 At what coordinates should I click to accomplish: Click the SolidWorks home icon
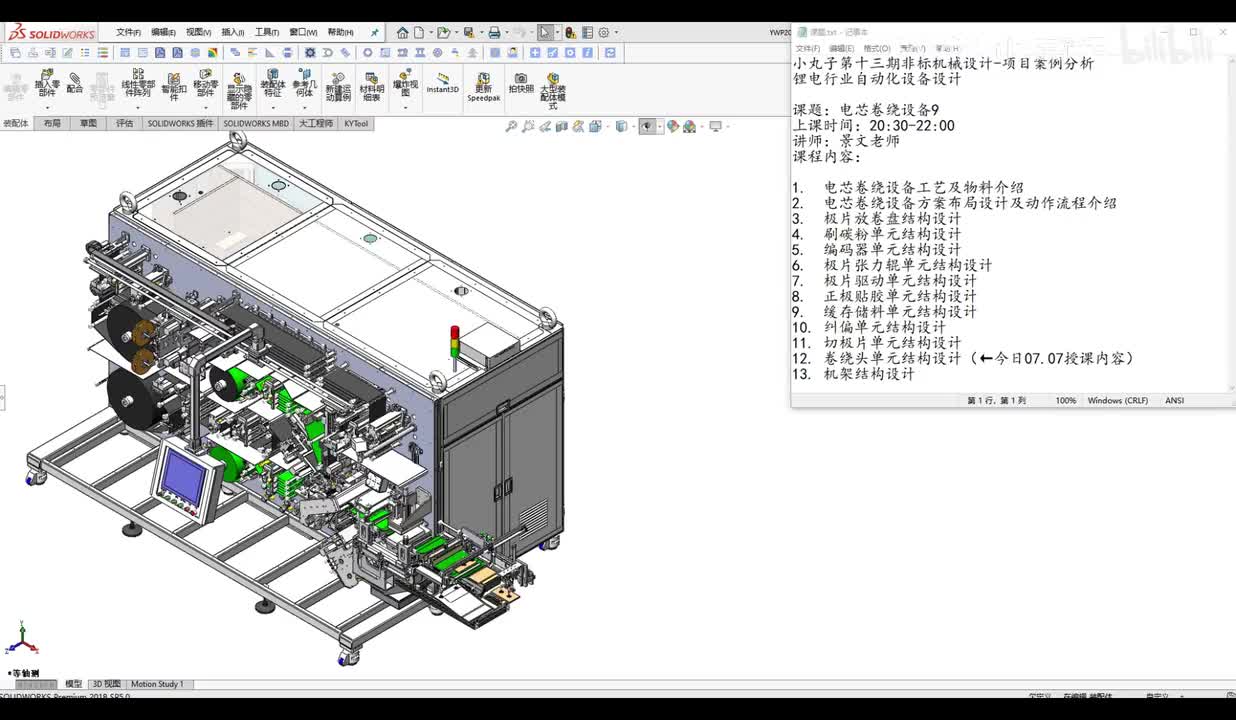[x=403, y=33]
